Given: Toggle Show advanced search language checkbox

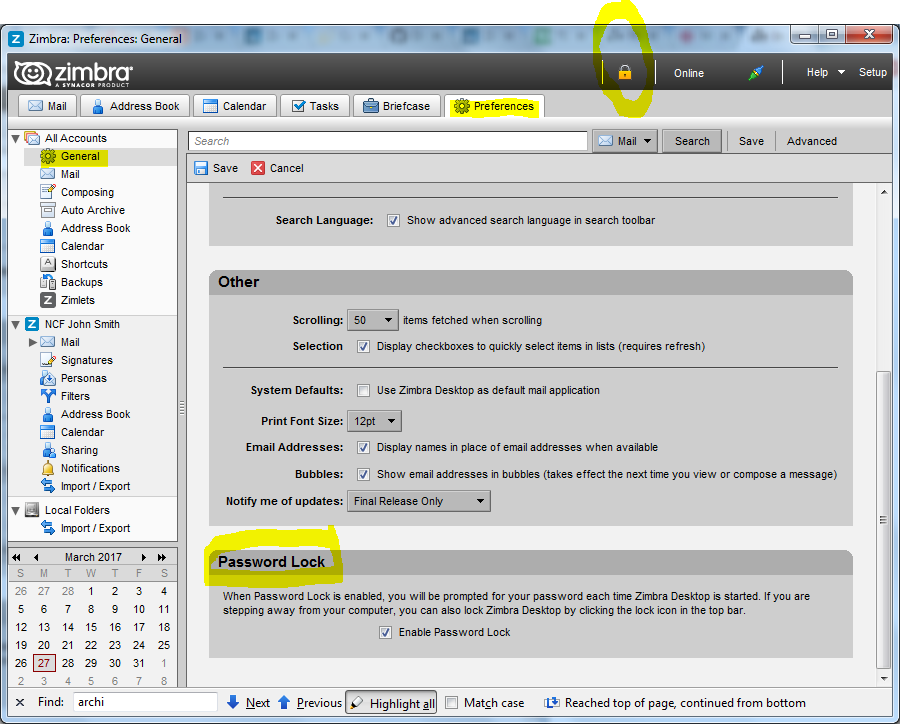Looking at the screenshot, I should tap(393, 220).
